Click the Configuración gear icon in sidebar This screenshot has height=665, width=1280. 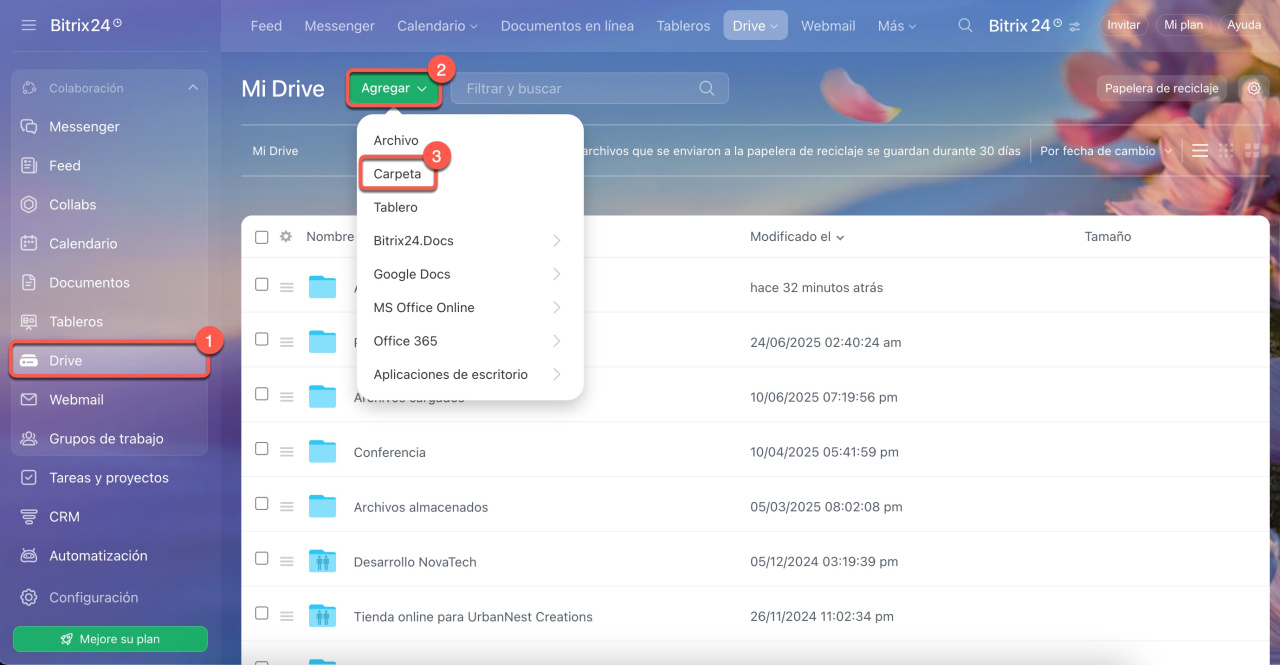point(29,597)
